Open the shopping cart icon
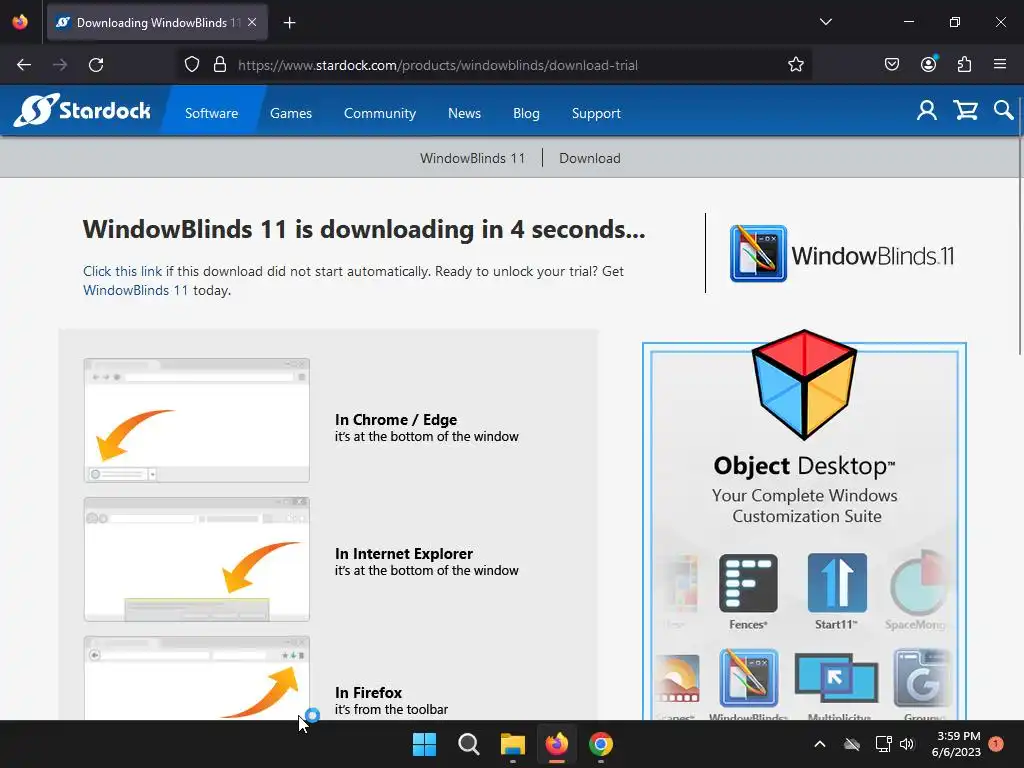Viewport: 1024px width, 768px height. click(x=965, y=110)
